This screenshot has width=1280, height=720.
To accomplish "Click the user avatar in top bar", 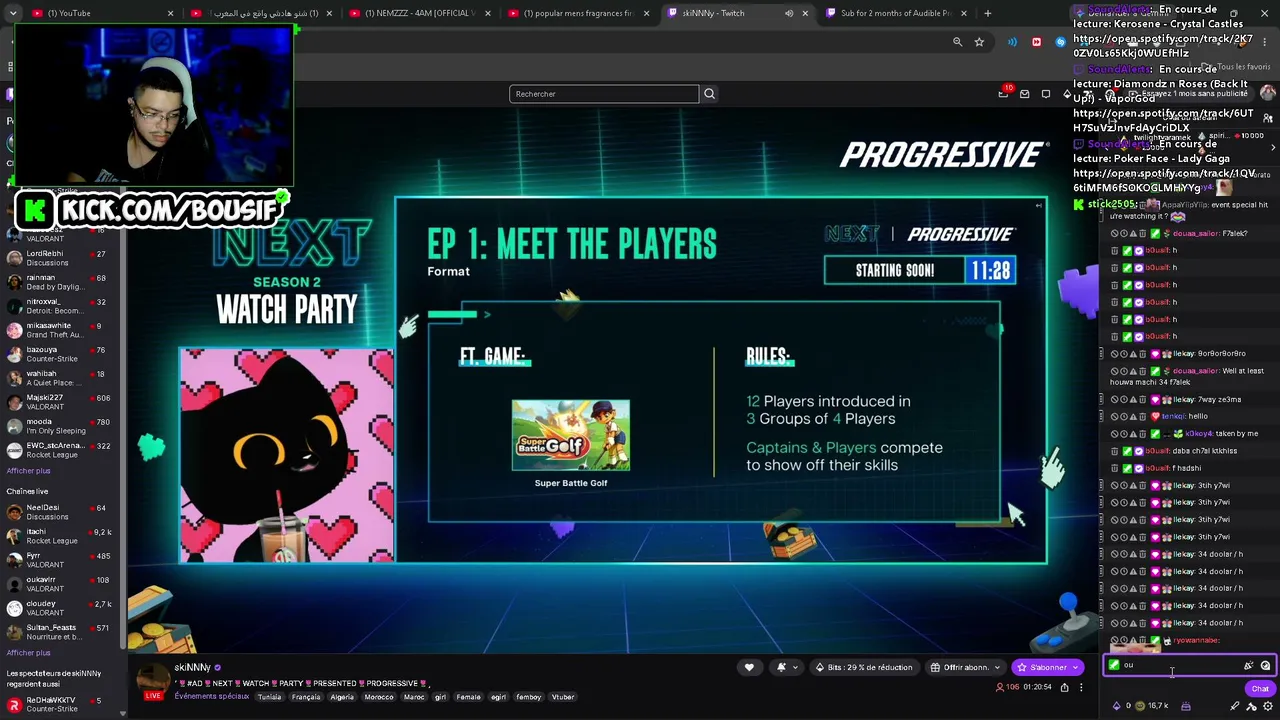I will [1267, 93].
